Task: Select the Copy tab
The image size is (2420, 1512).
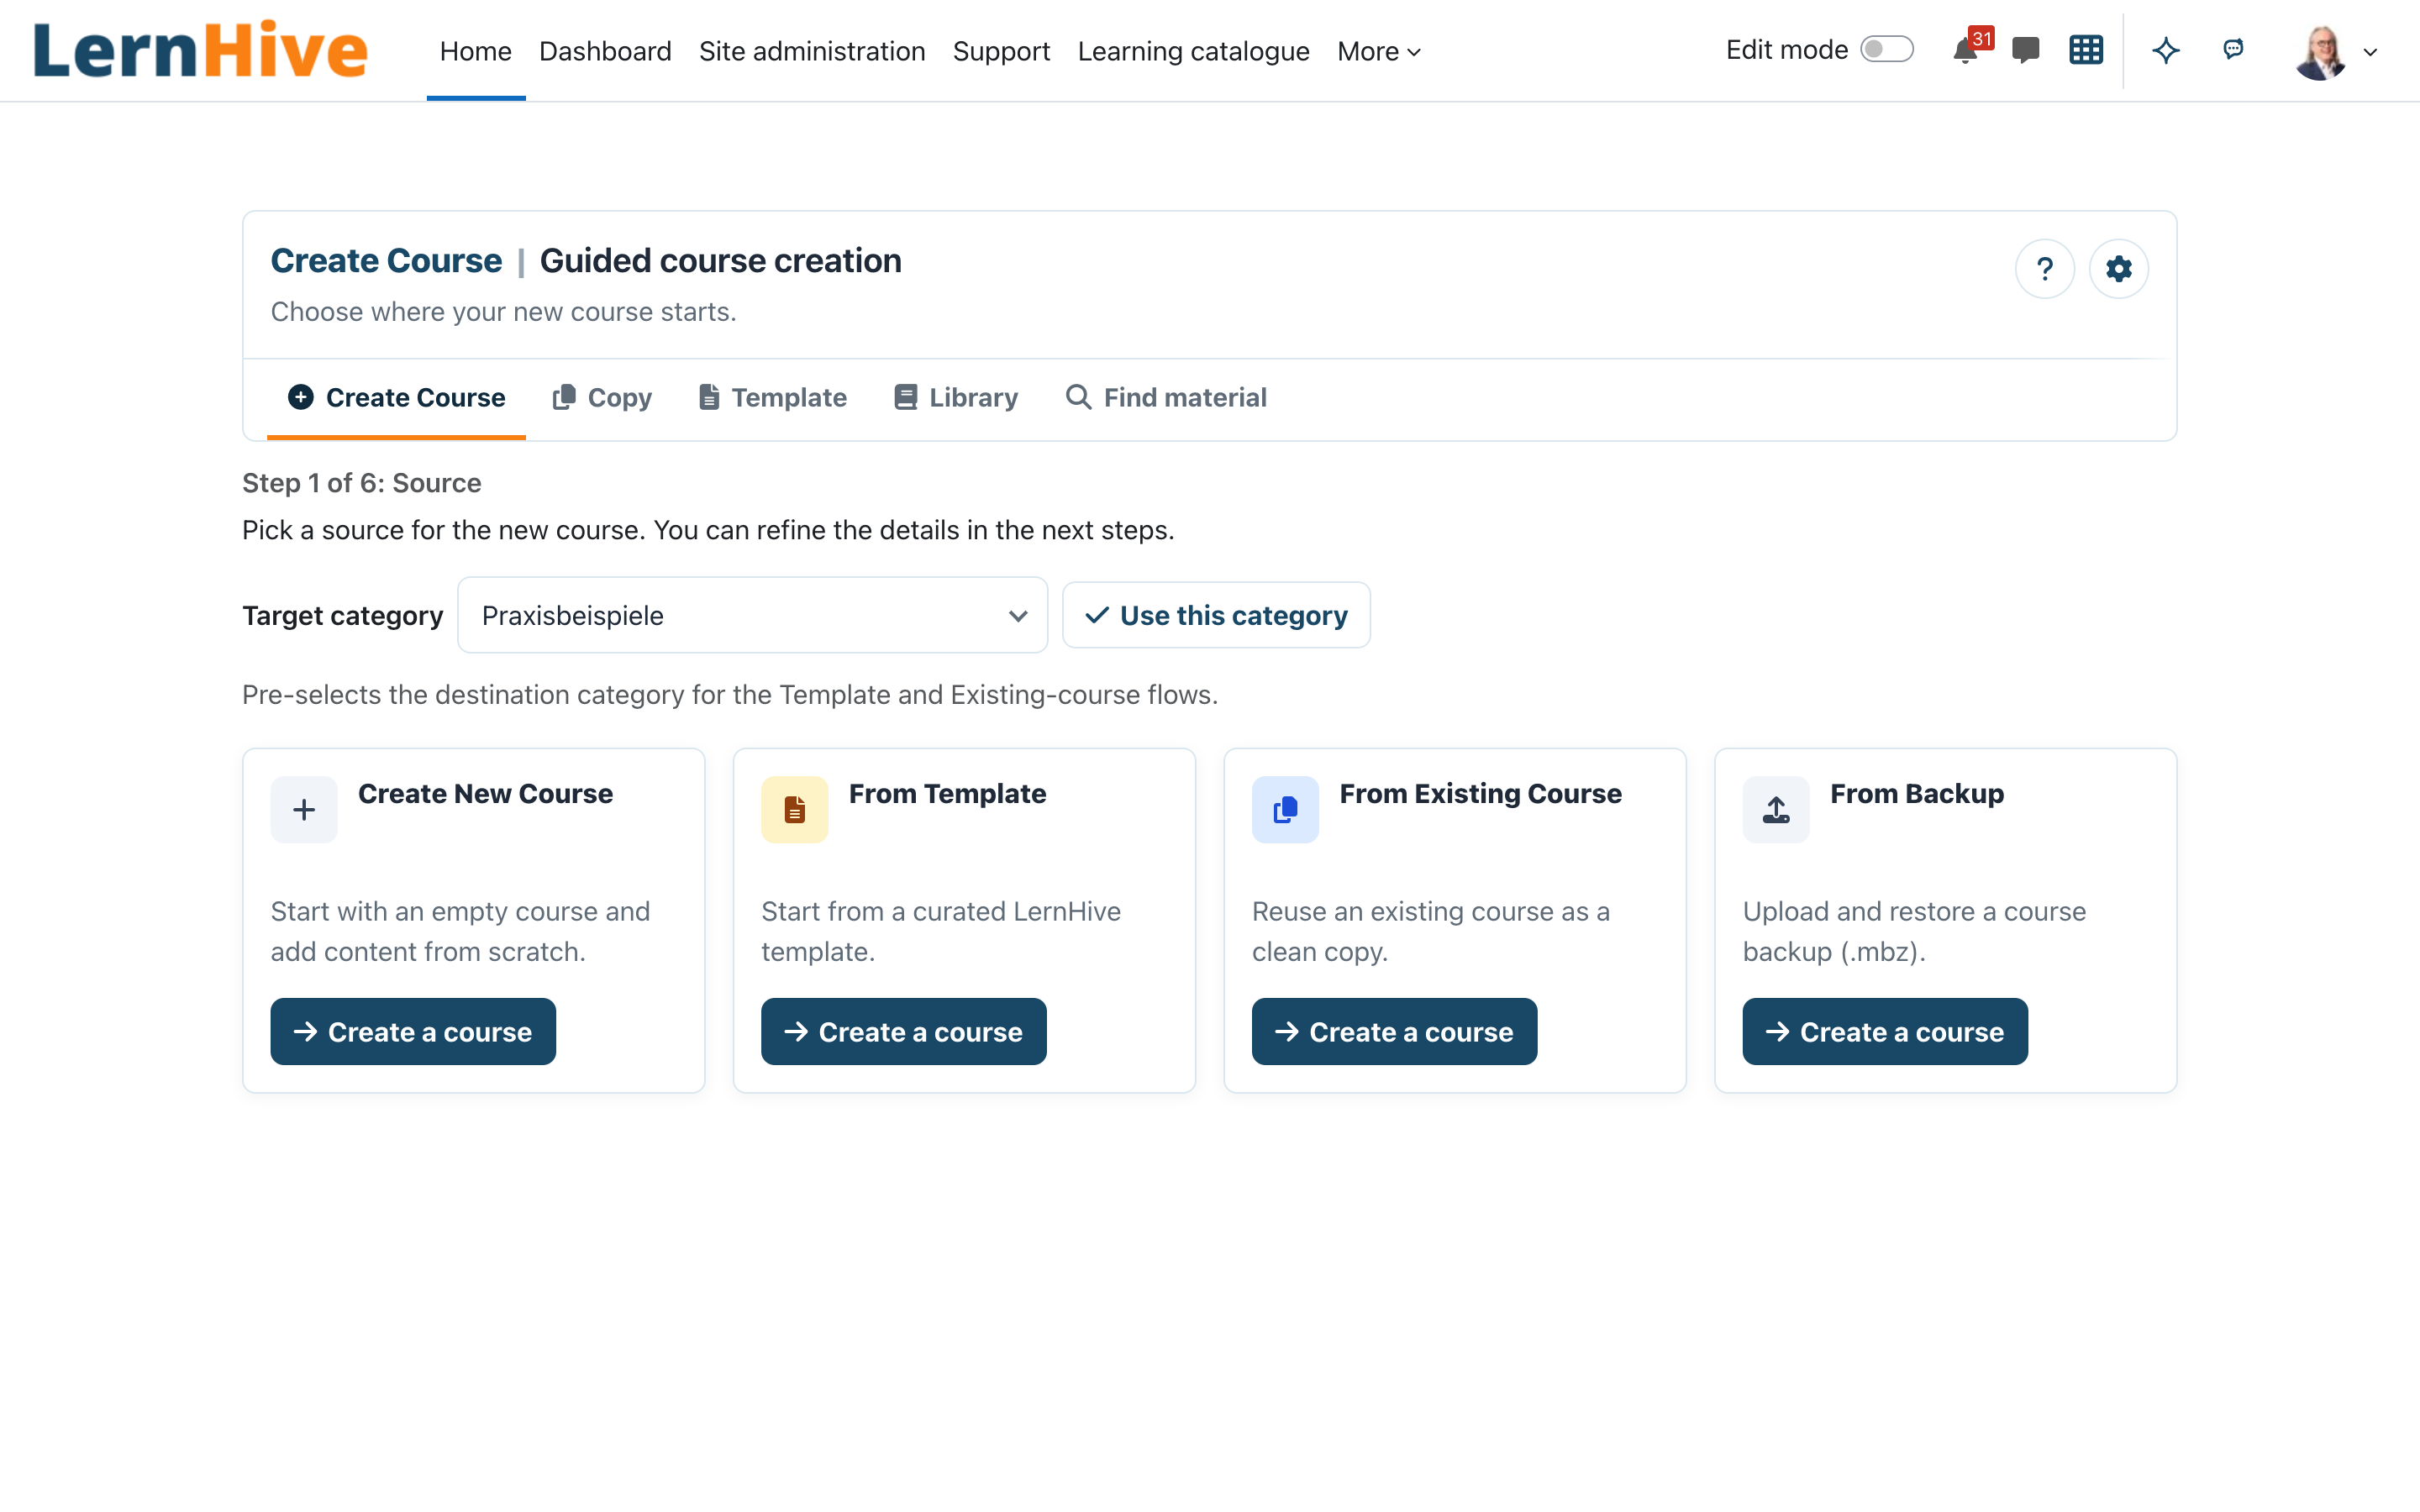Action: 602,397
